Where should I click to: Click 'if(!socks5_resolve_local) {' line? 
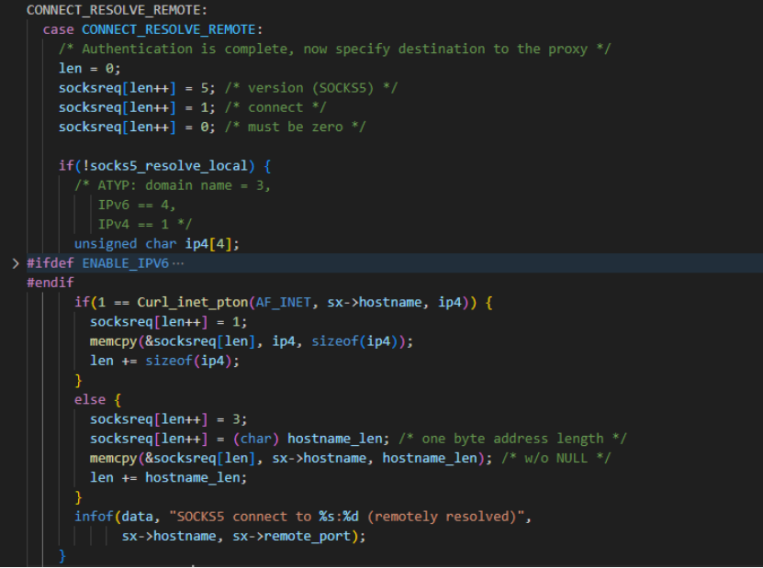pyautogui.click(x=165, y=166)
